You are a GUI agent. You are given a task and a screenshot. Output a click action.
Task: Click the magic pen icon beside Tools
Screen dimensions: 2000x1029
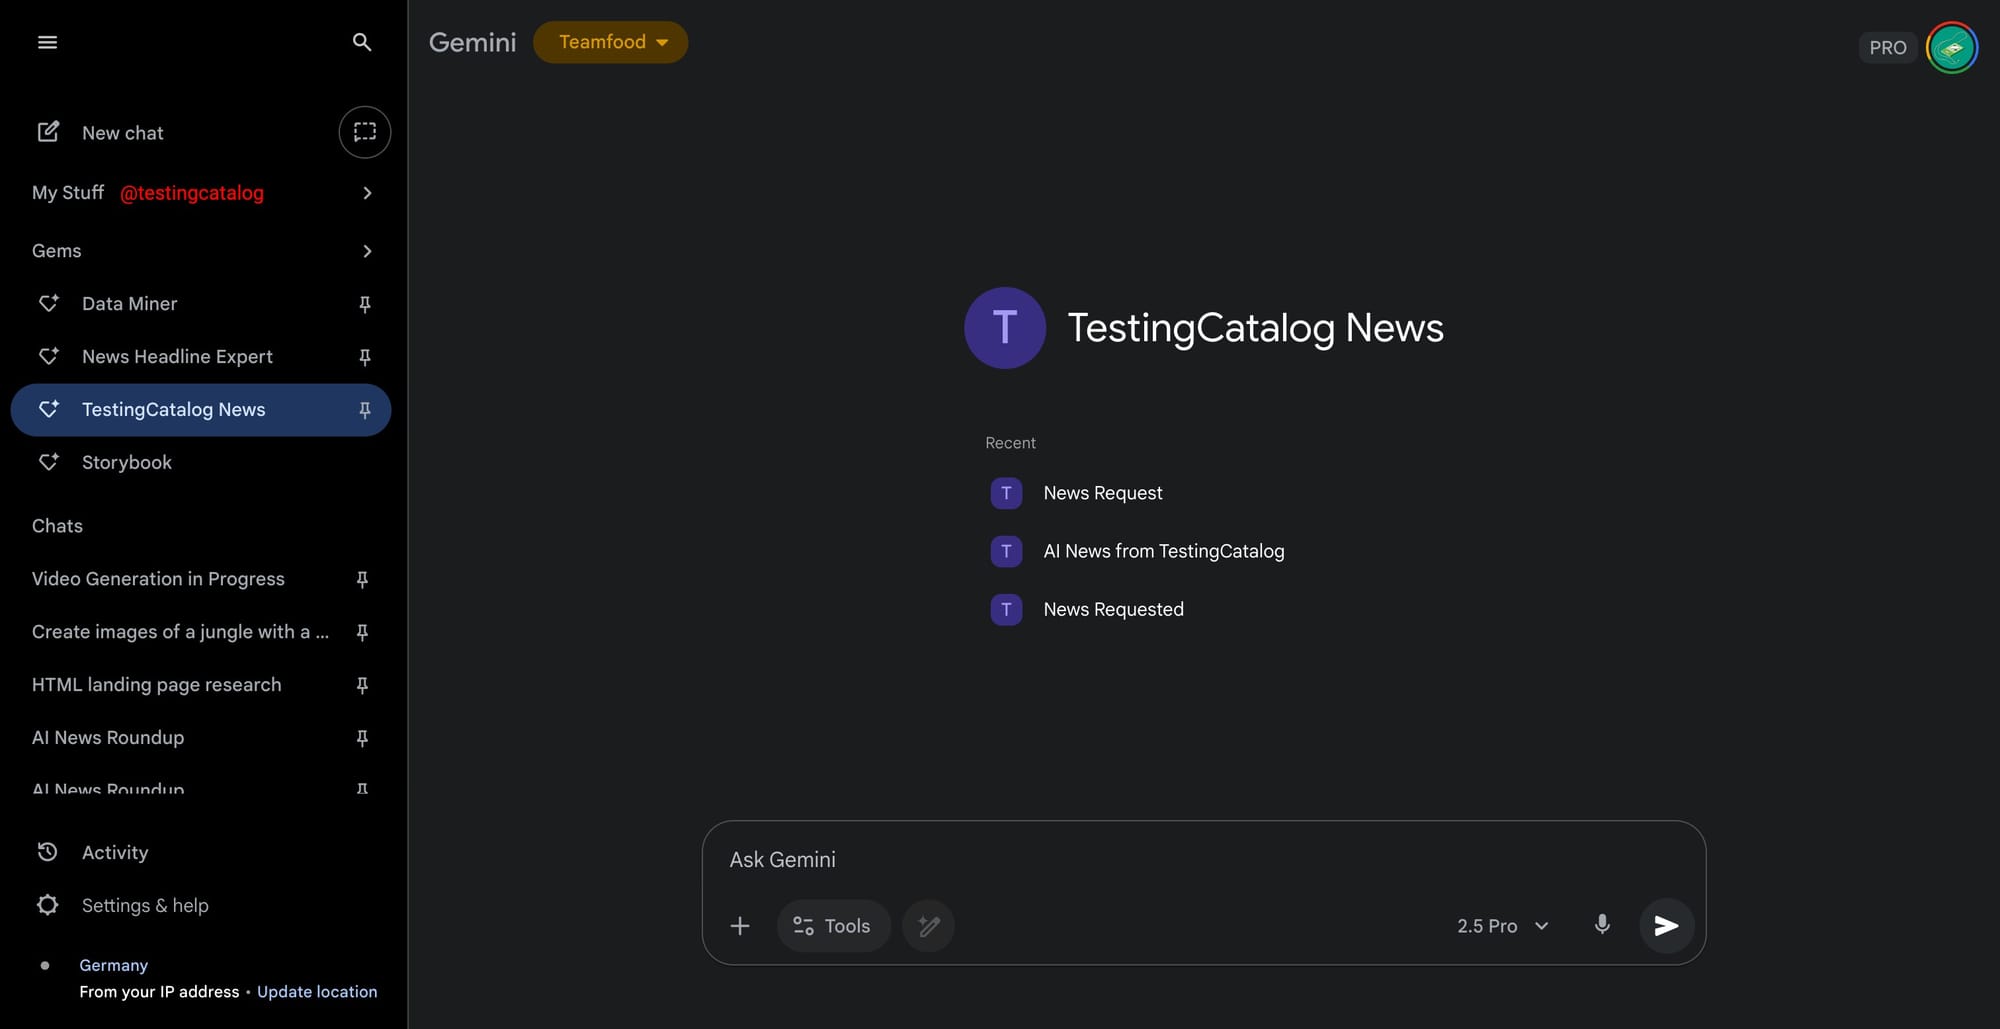pyautogui.click(x=928, y=926)
